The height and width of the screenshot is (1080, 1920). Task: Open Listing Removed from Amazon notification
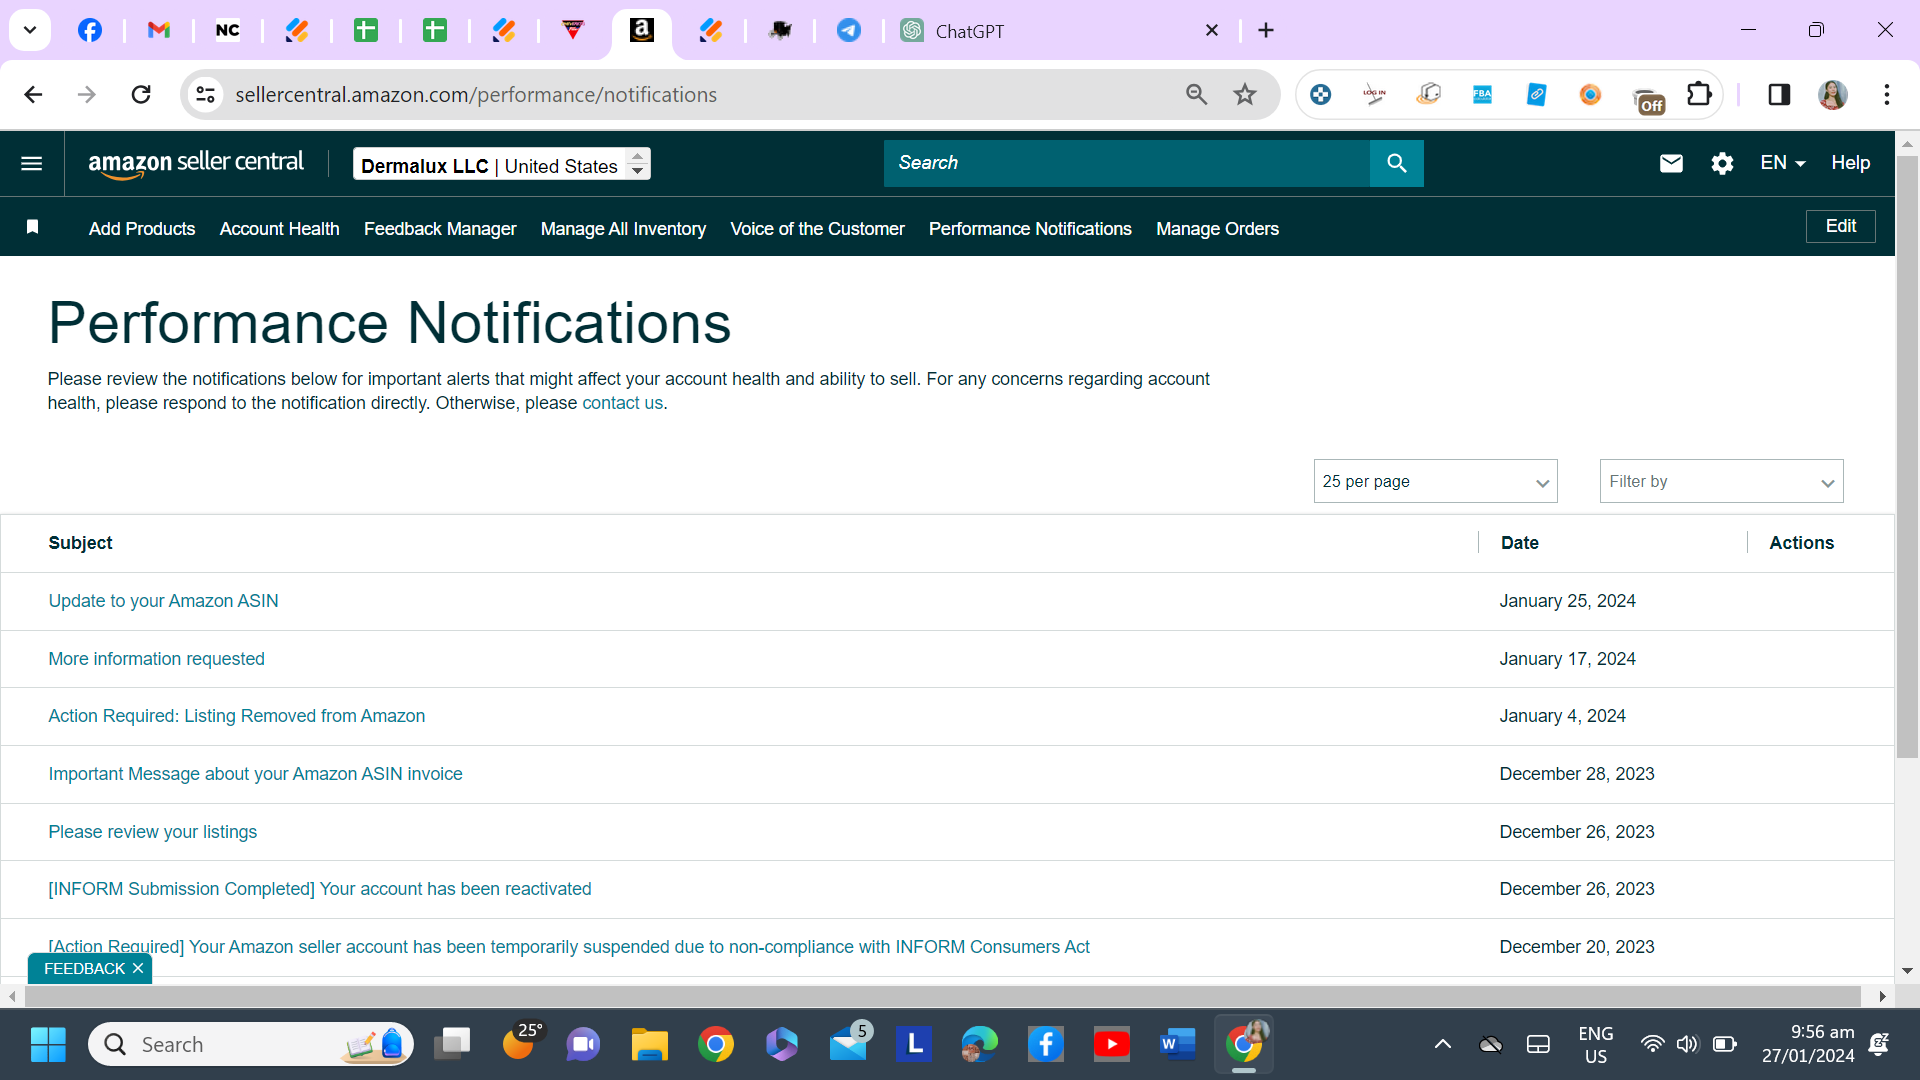click(237, 716)
